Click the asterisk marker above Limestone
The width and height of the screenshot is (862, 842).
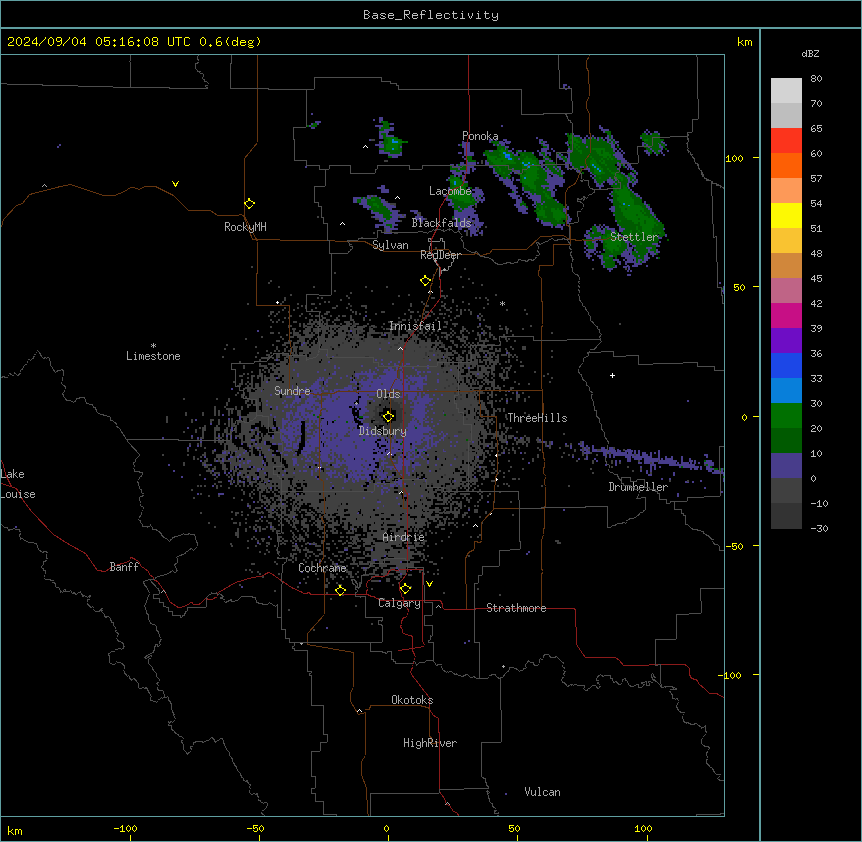(x=153, y=345)
